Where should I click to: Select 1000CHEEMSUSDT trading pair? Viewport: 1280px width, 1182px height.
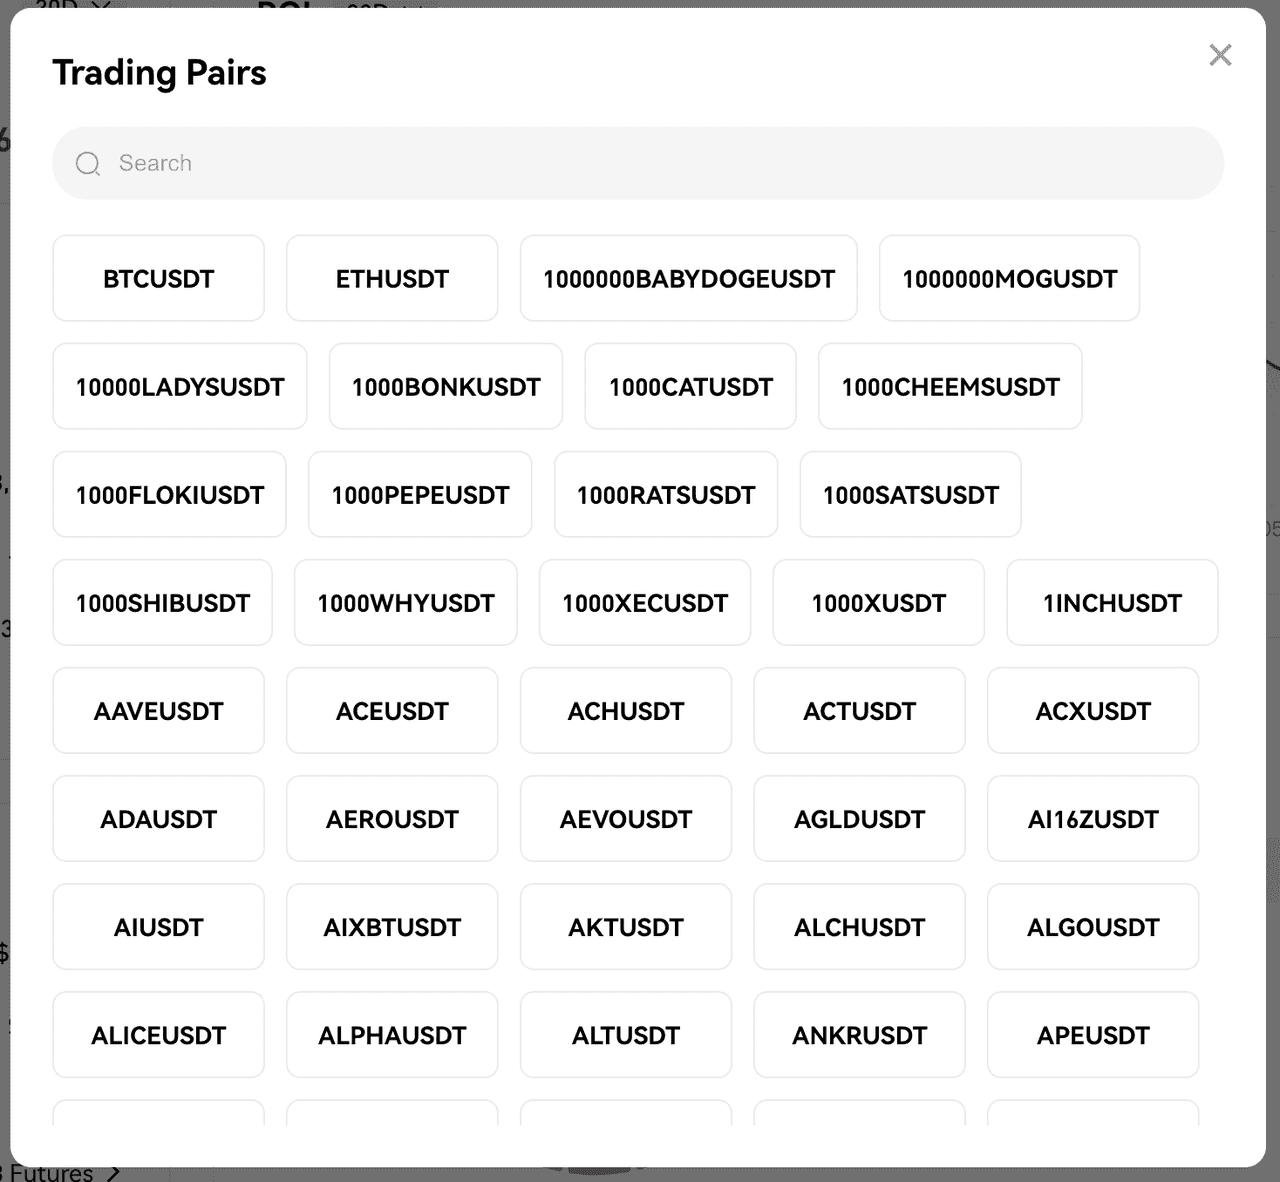pos(950,386)
